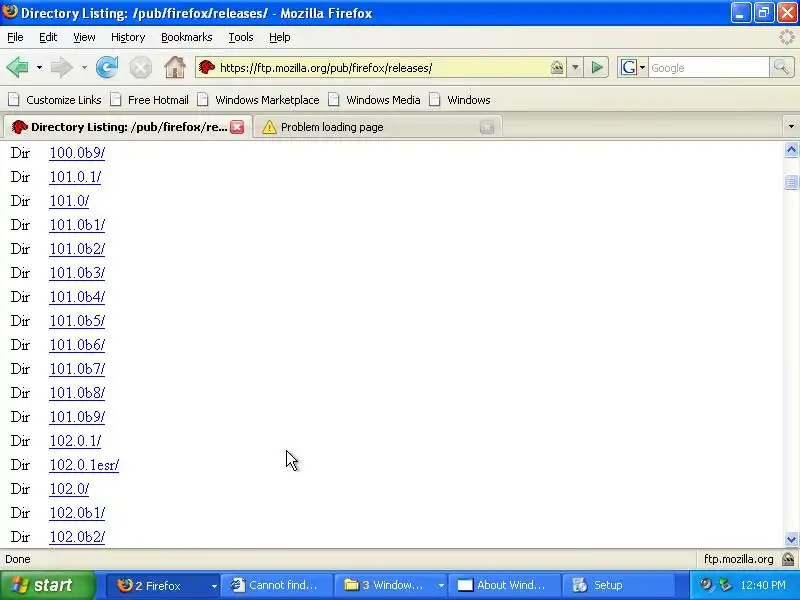The width and height of the screenshot is (800, 600).
Task: Open the Tools menu
Action: [x=241, y=37]
